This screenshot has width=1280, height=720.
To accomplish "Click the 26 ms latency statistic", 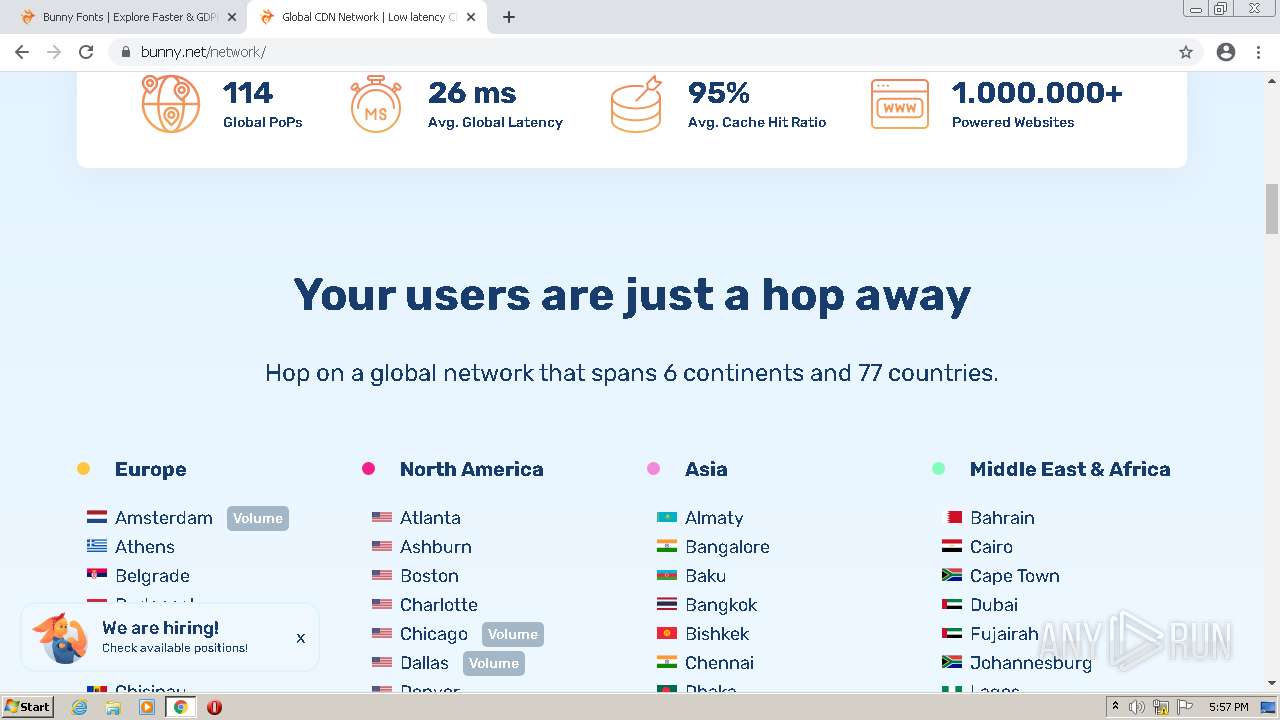I will pos(495,104).
